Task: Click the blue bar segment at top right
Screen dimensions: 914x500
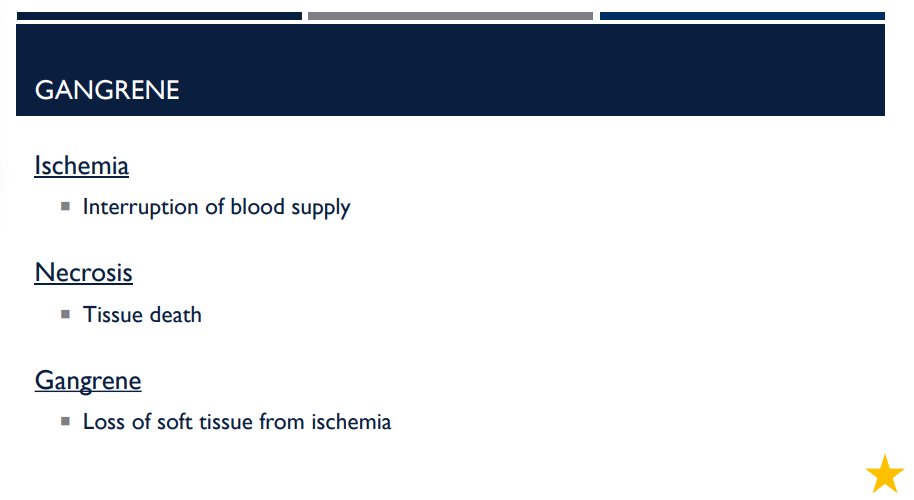Action: click(742, 16)
